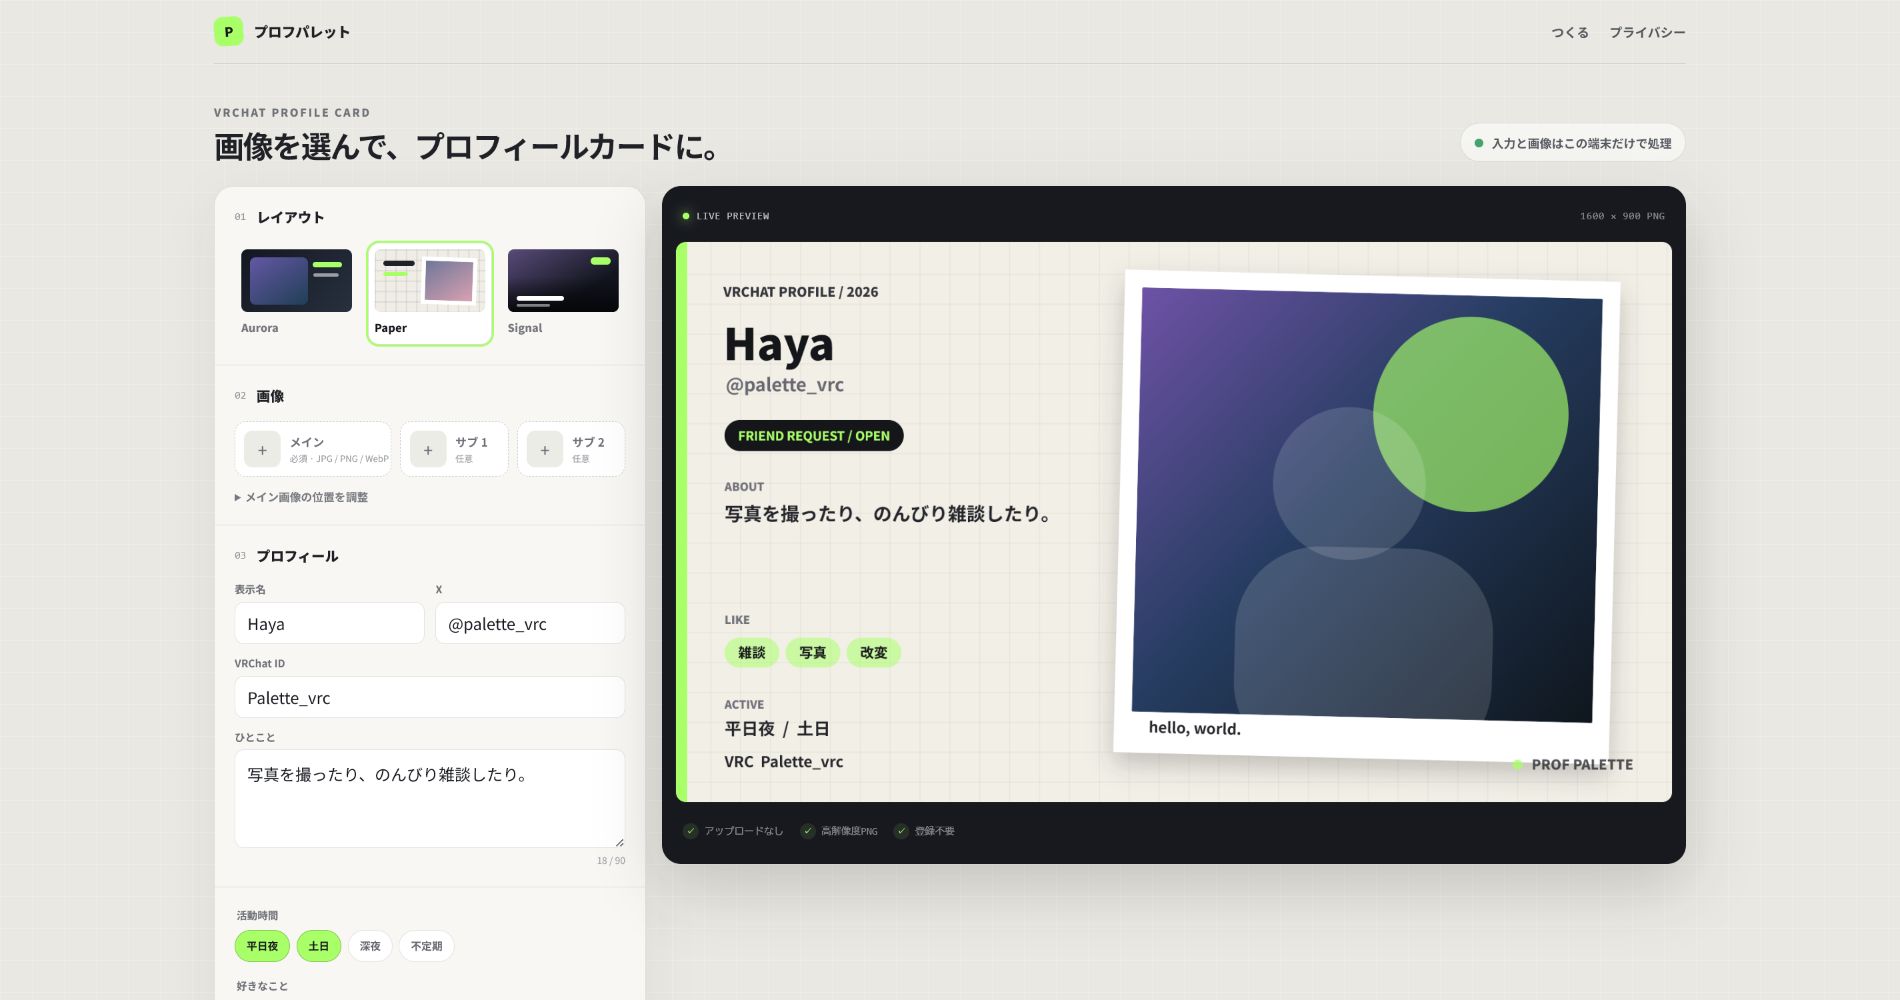This screenshot has height=1000, width=1900.
Task: Click the checkmark icon beside 高解像度PNG
Action: (x=808, y=831)
